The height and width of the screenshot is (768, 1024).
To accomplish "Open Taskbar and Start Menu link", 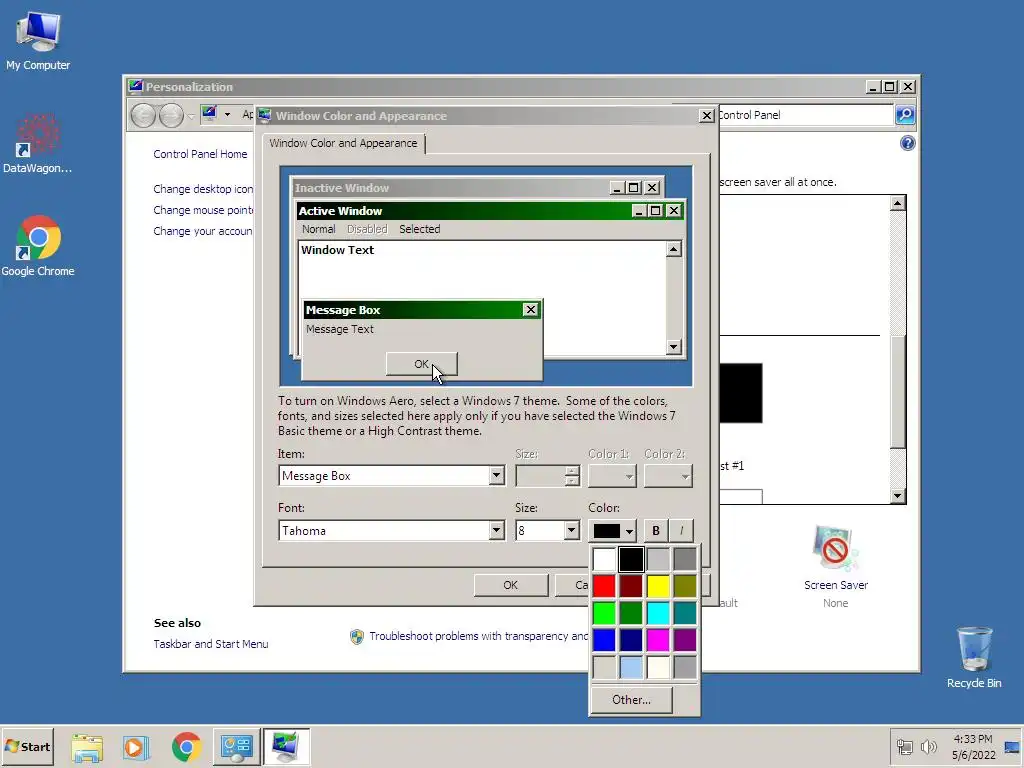I will (211, 644).
